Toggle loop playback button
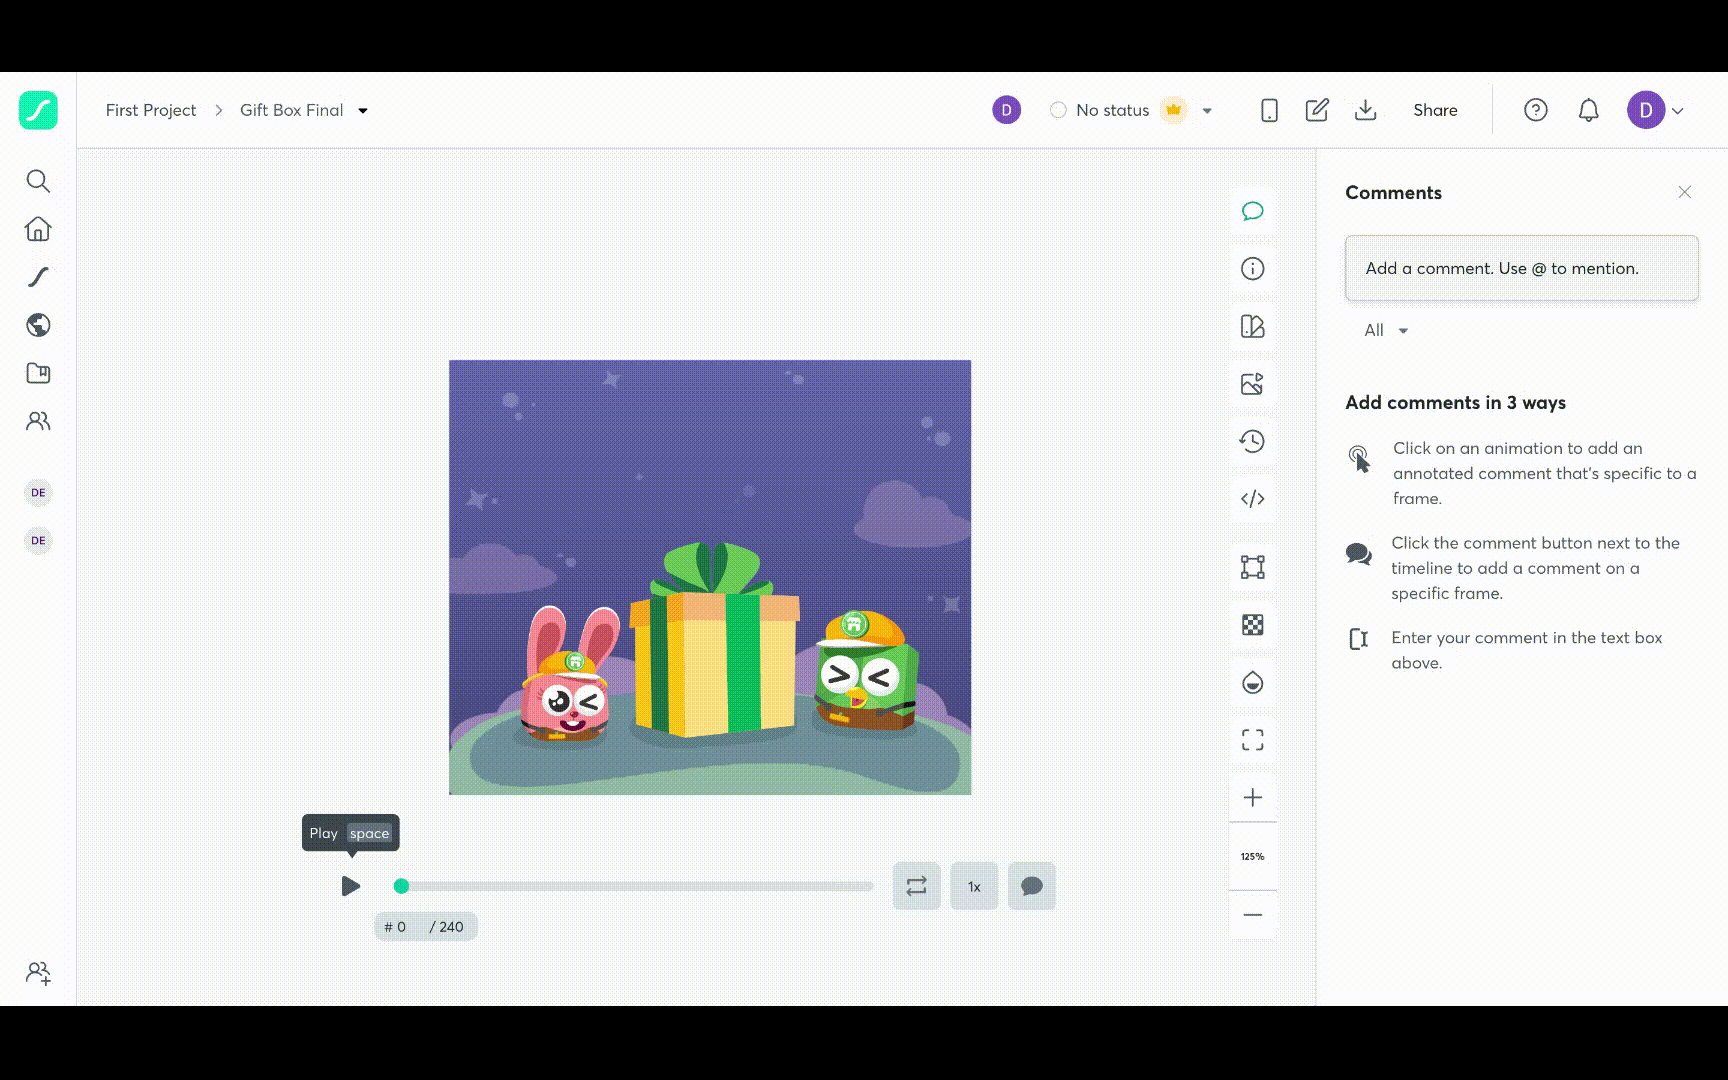1728x1080 pixels. point(917,886)
